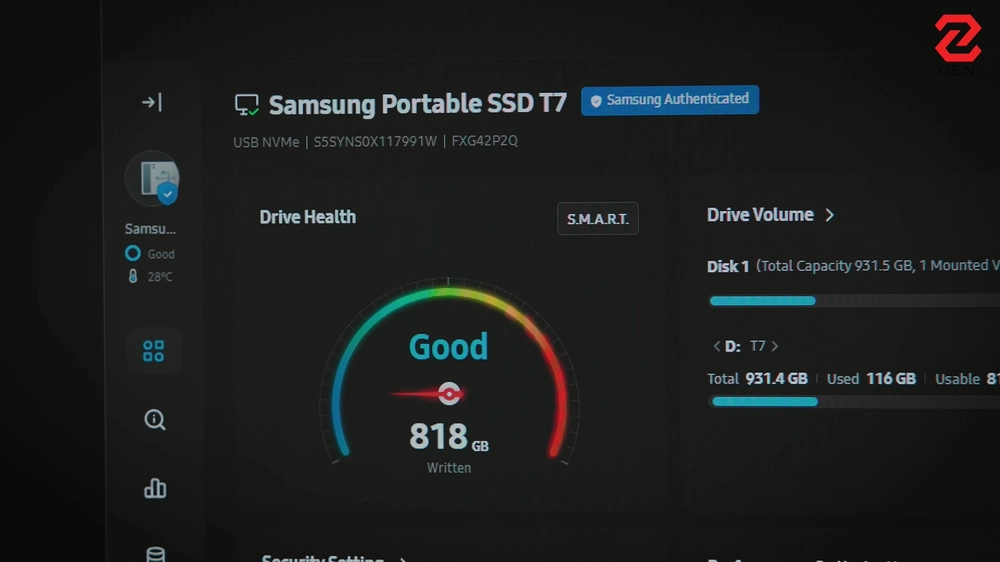Image resolution: width=1000 pixels, height=562 pixels.
Task: Go to next volume after T7 label
Action: 775,346
